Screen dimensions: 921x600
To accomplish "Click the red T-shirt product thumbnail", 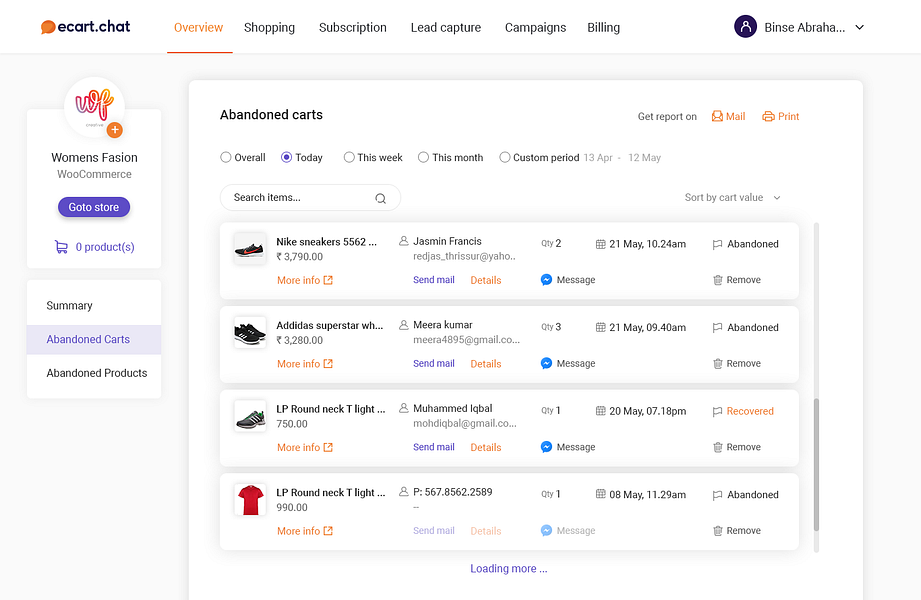I will (x=250, y=500).
